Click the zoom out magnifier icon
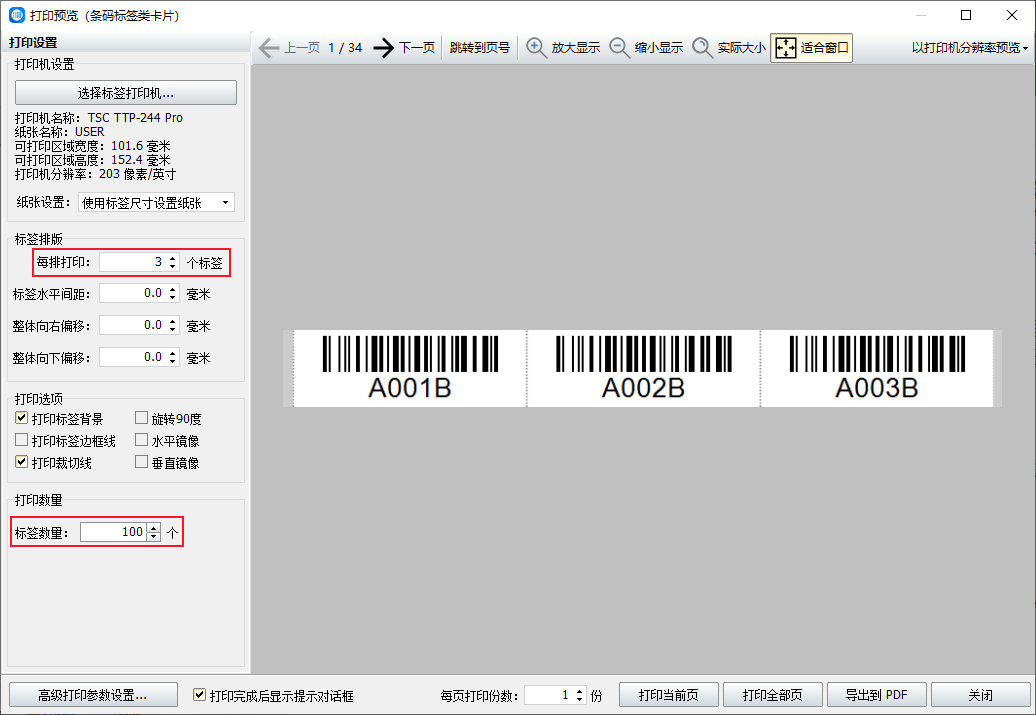This screenshot has height=715, width=1036. (x=619, y=48)
